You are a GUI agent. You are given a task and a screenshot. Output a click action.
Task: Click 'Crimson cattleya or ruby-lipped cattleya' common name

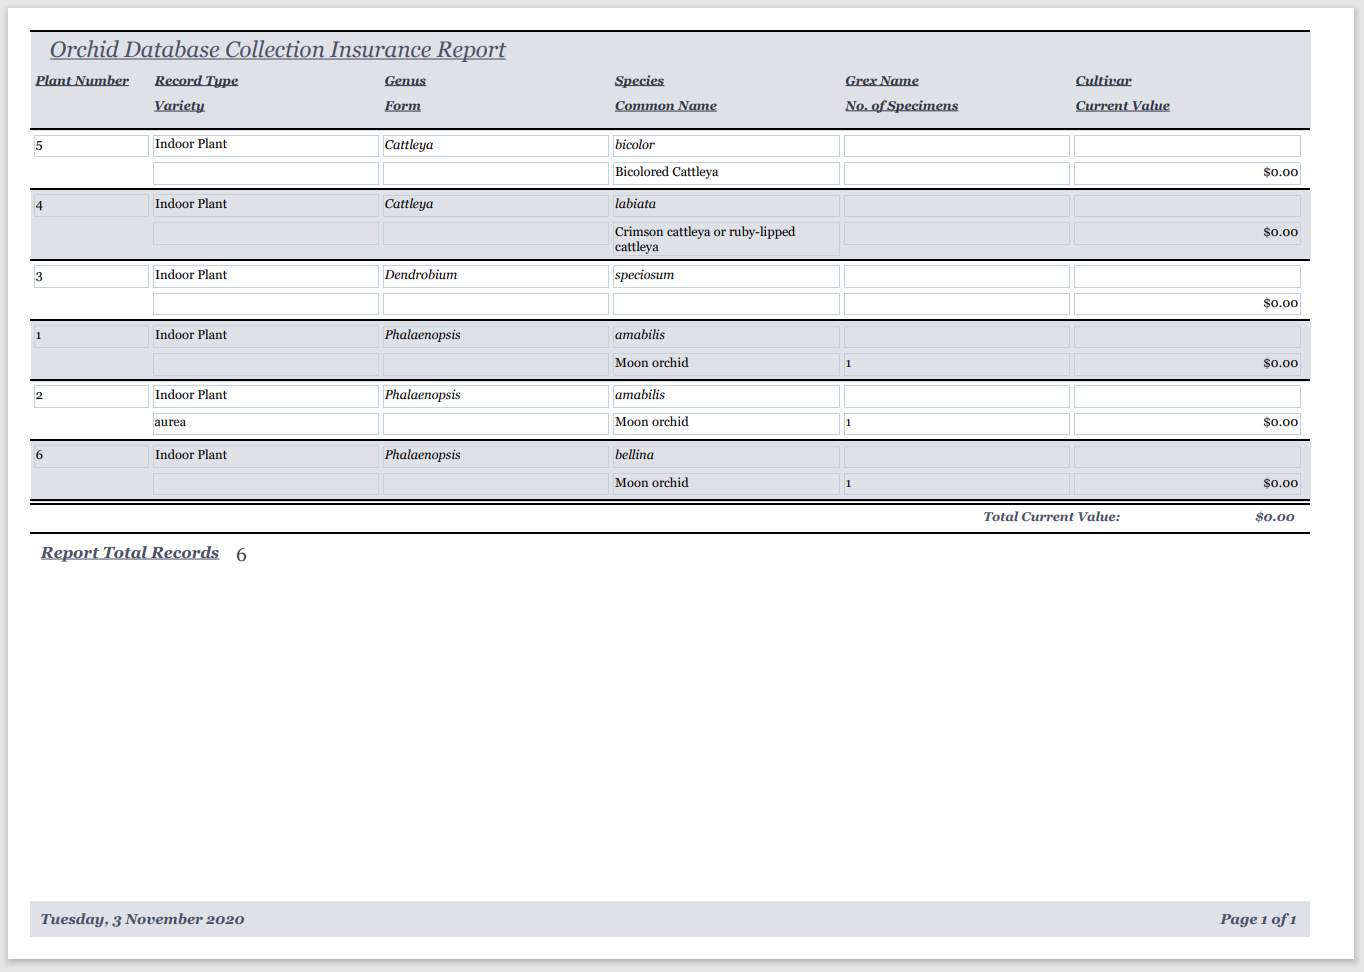pos(726,239)
